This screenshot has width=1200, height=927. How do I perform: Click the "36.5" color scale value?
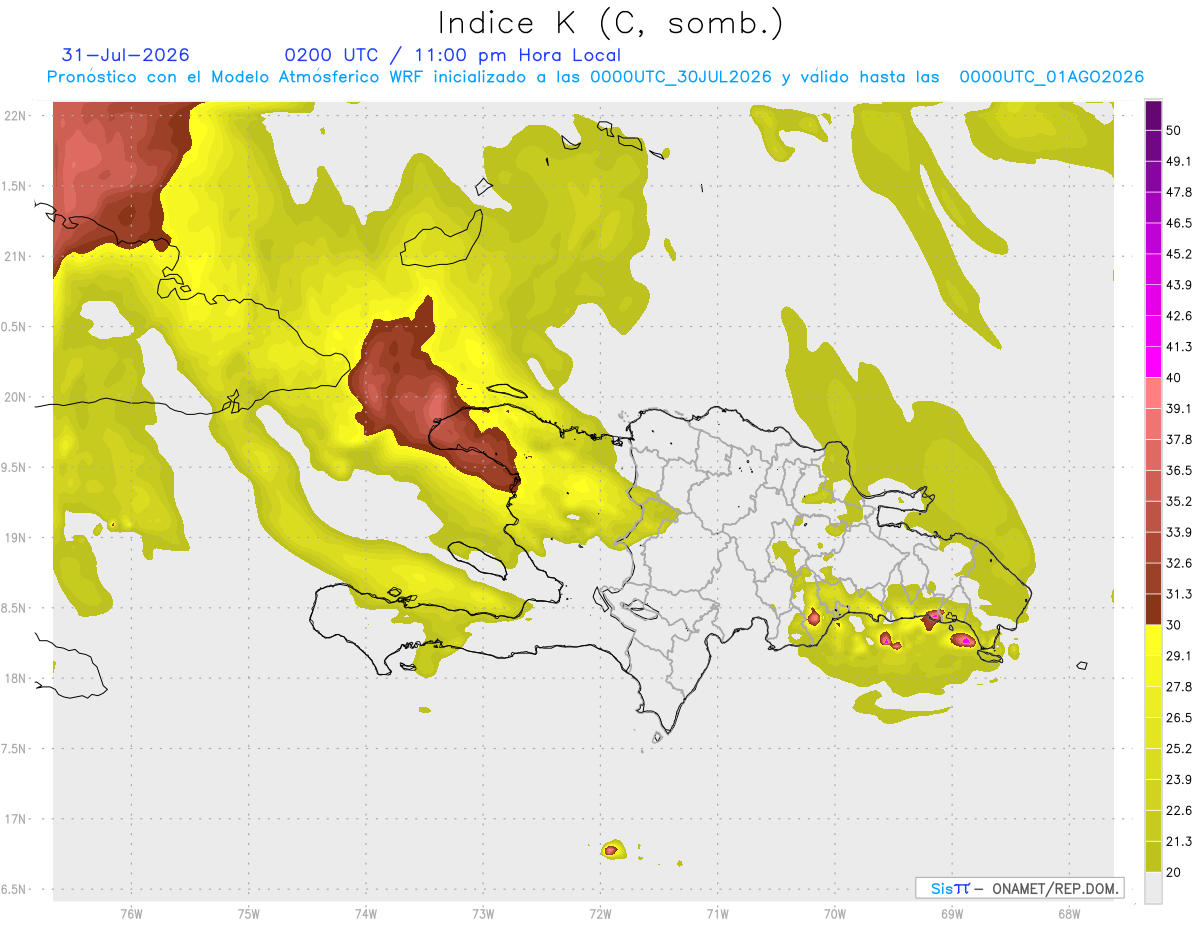point(1179,470)
